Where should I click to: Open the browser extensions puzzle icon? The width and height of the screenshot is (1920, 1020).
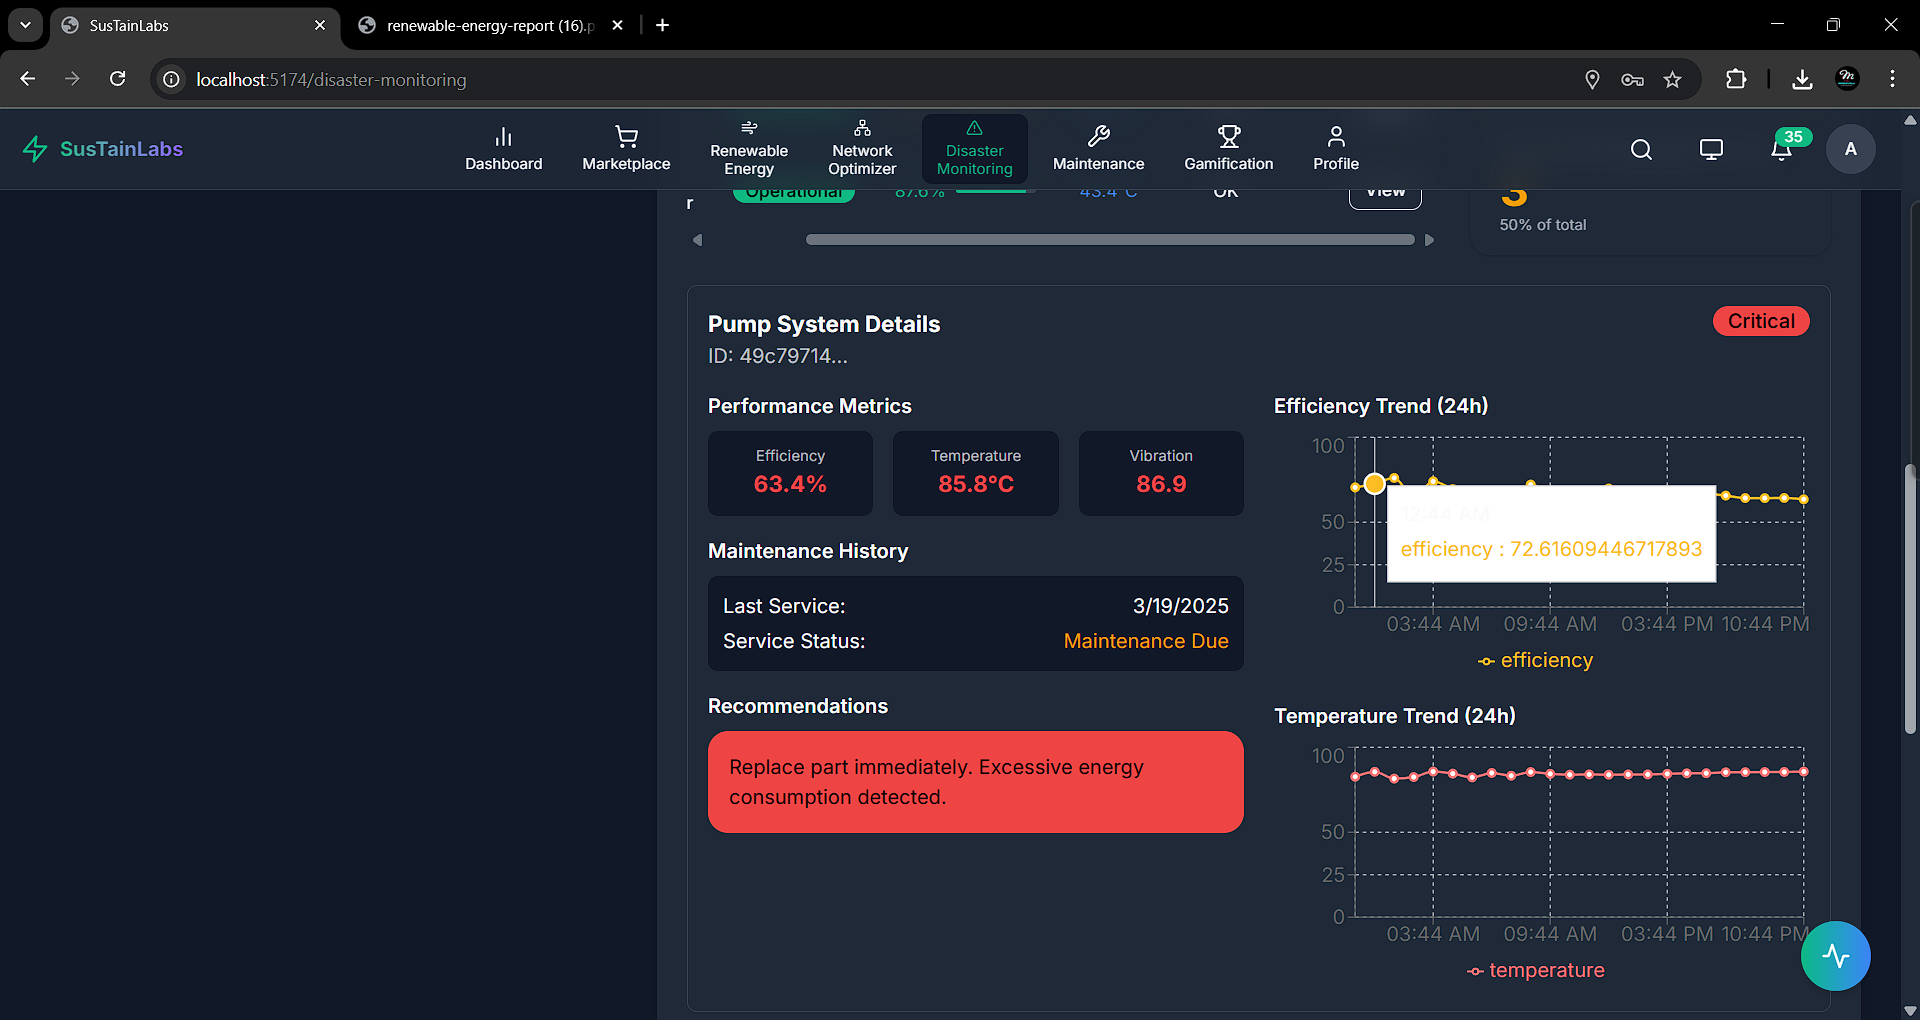click(1736, 79)
